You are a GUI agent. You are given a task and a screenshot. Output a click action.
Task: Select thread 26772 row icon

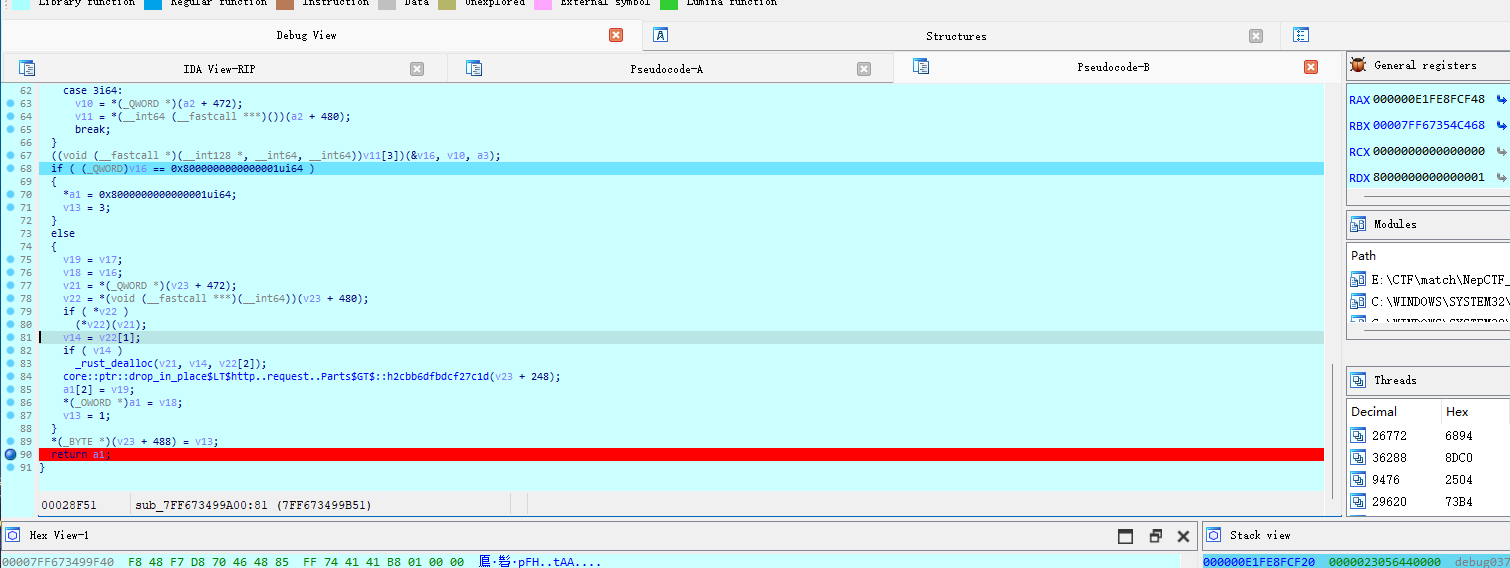(x=1358, y=435)
